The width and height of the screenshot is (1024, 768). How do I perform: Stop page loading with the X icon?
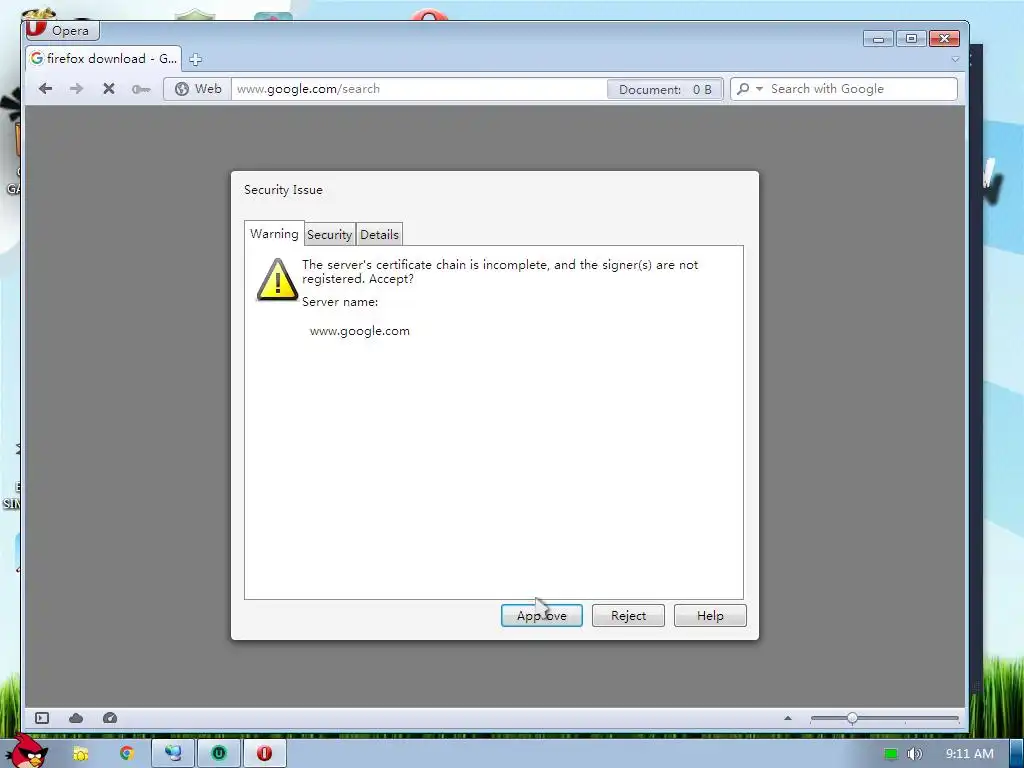point(109,89)
